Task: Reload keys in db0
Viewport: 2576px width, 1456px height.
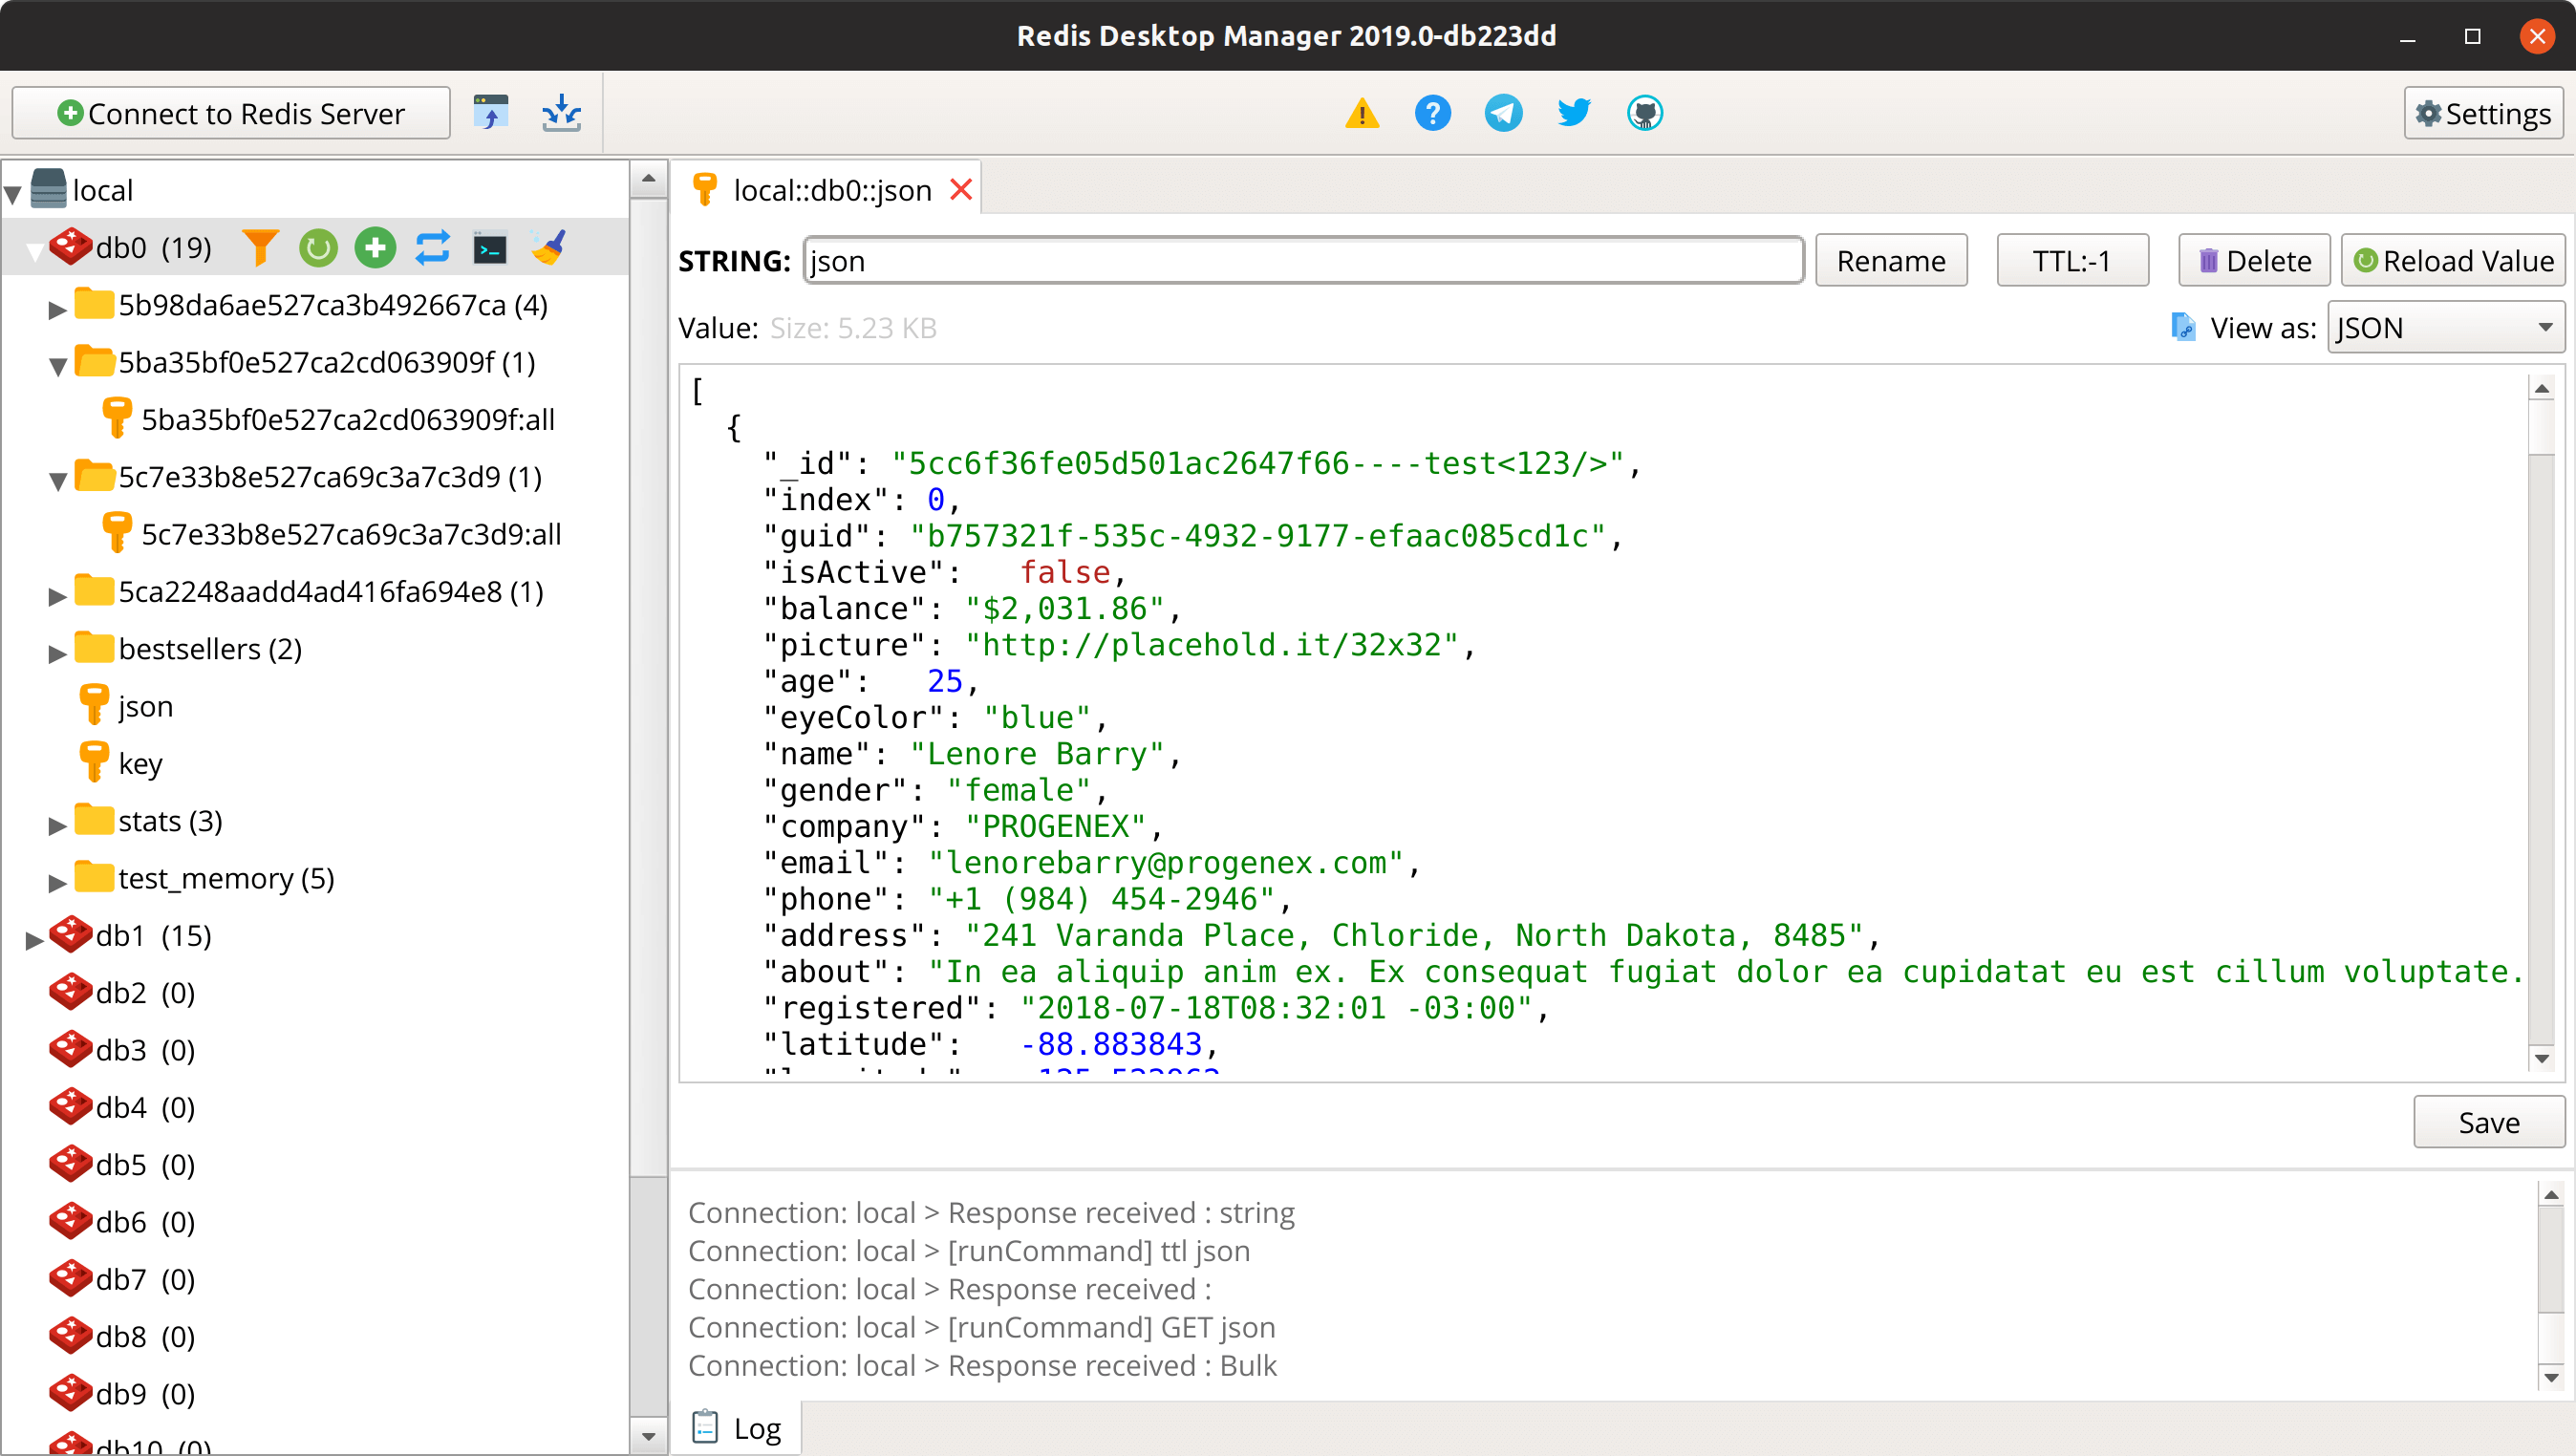Action: pyautogui.click(x=318, y=247)
